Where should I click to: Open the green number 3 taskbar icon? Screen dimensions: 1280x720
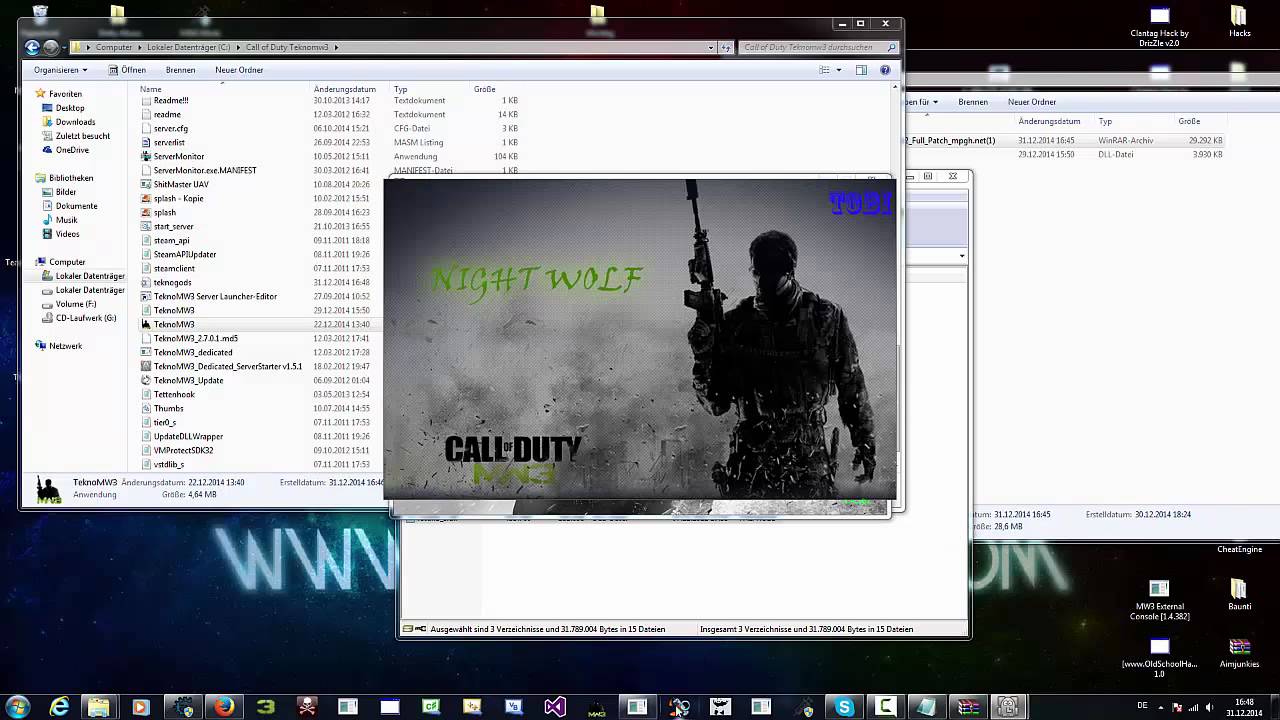(265, 707)
